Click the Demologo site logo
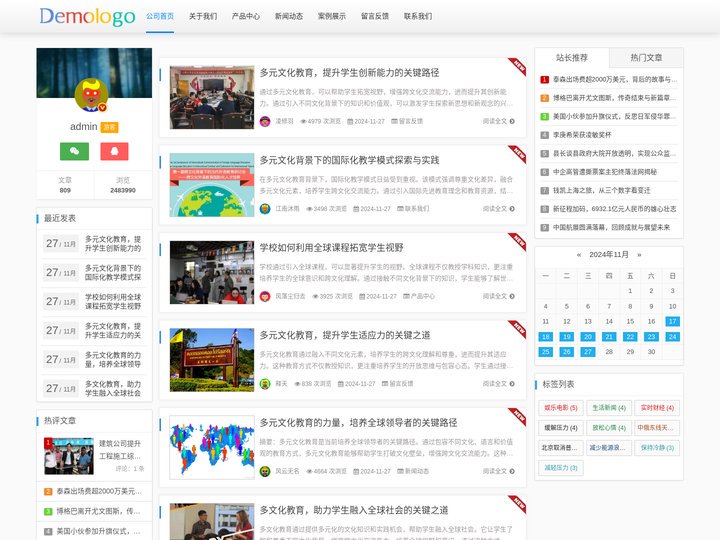The image size is (720, 540). 87,17
